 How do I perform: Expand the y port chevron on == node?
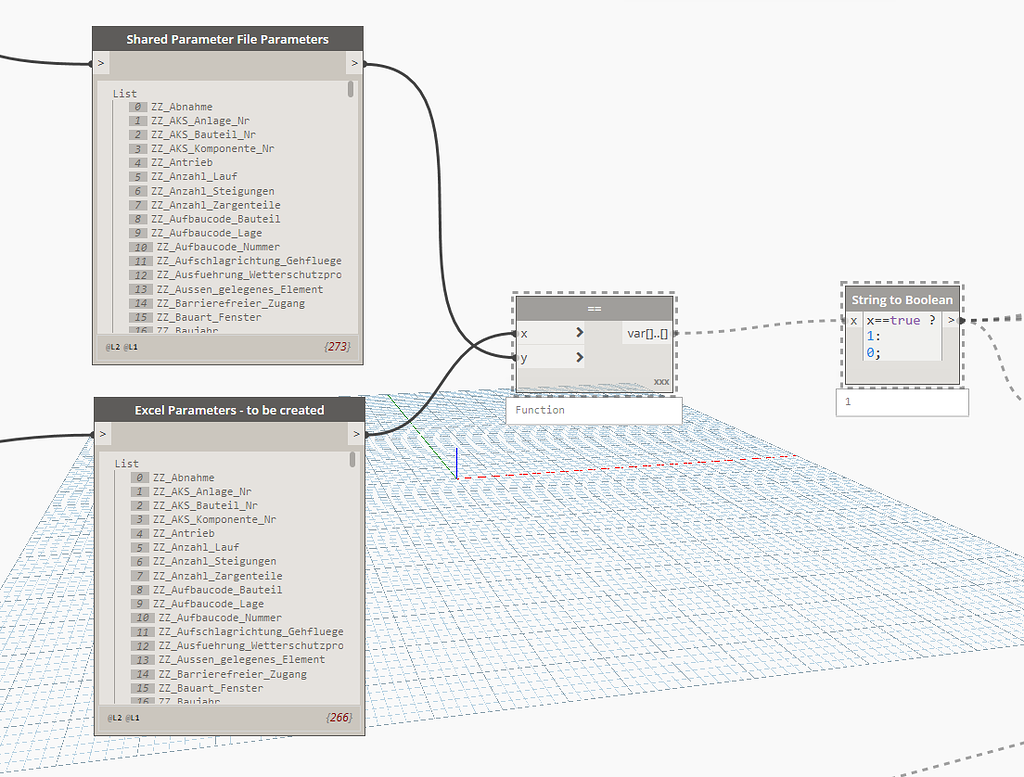[580, 357]
